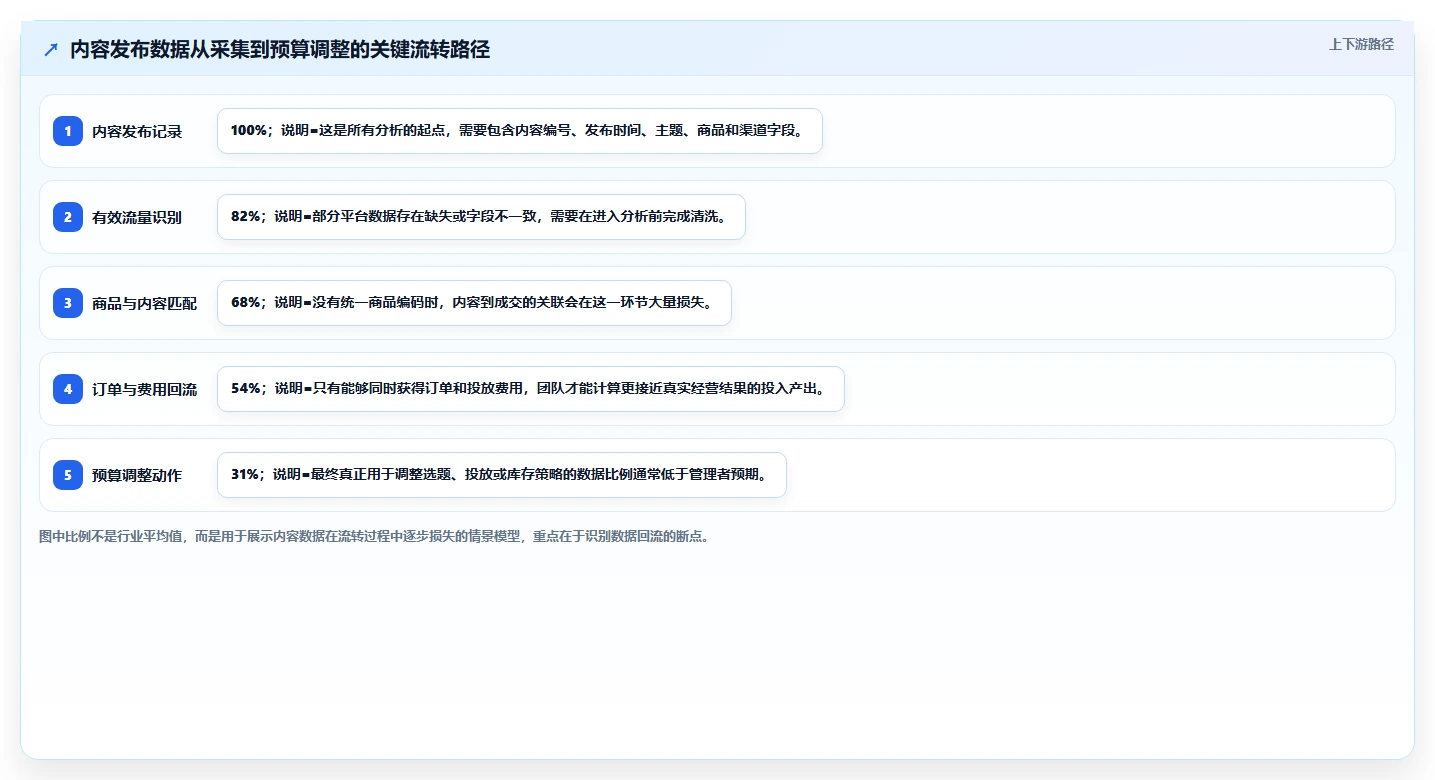Image resolution: width=1435 pixels, height=780 pixels.
Task: Click the step 4 number badge
Action: (68, 389)
